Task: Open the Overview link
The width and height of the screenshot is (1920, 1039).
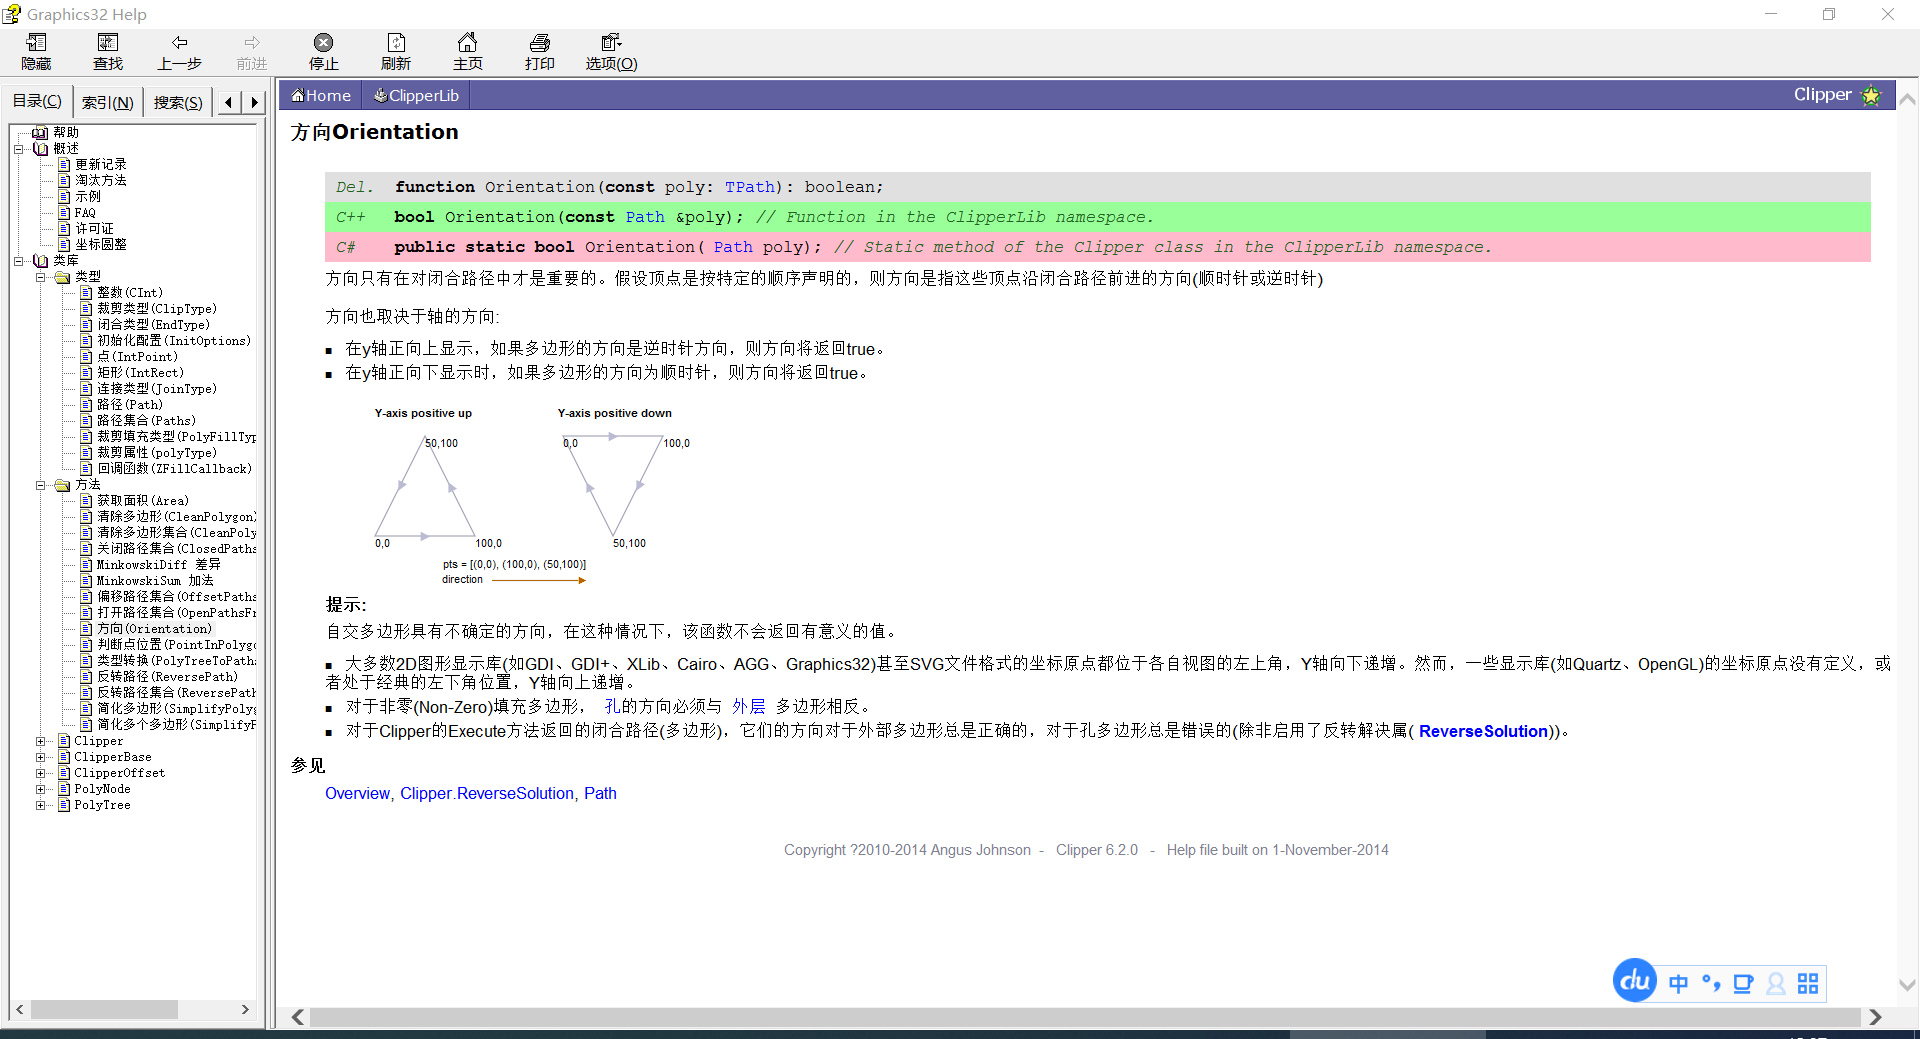Action: click(x=357, y=793)
